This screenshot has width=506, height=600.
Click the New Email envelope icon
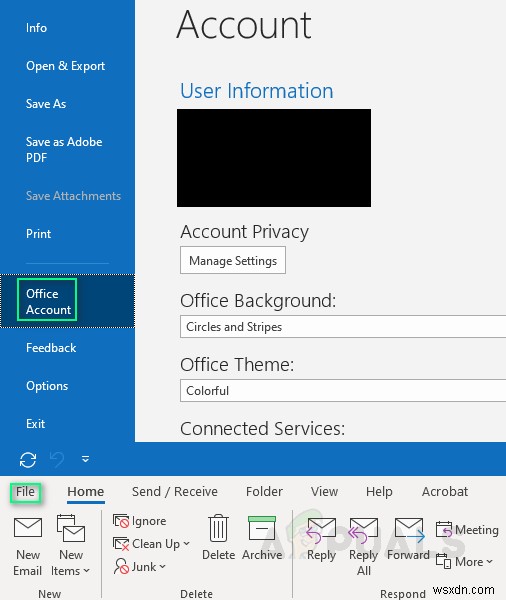point(28,528)
